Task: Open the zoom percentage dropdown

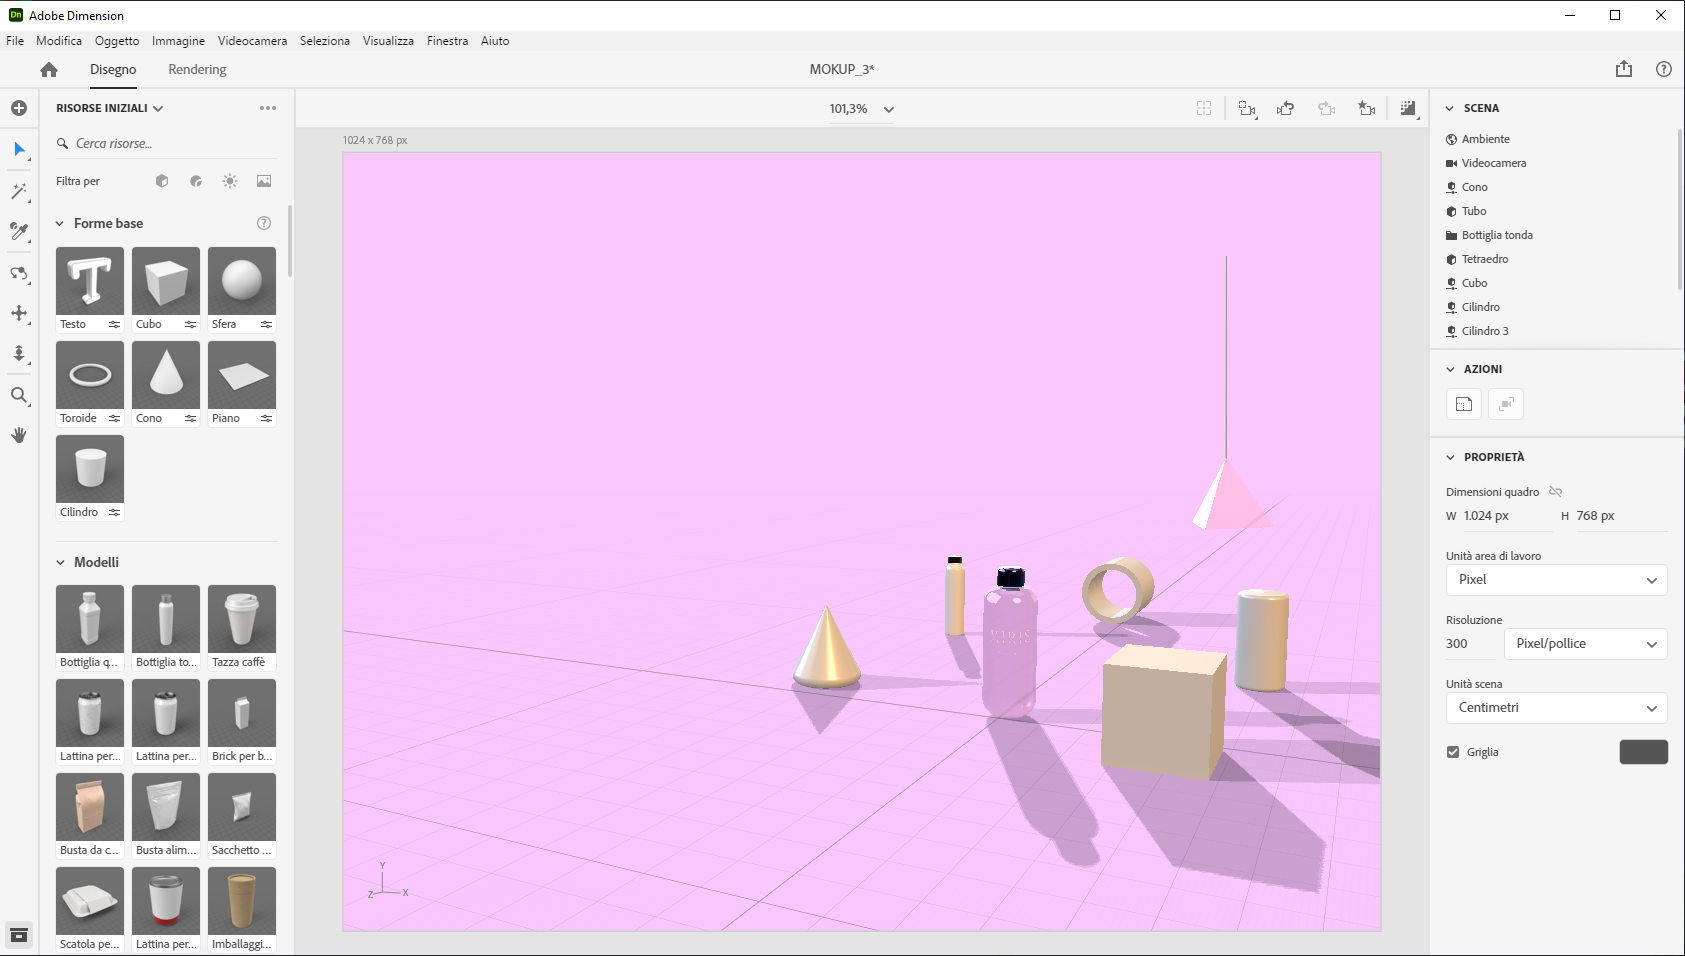Action: coord(888,109)
